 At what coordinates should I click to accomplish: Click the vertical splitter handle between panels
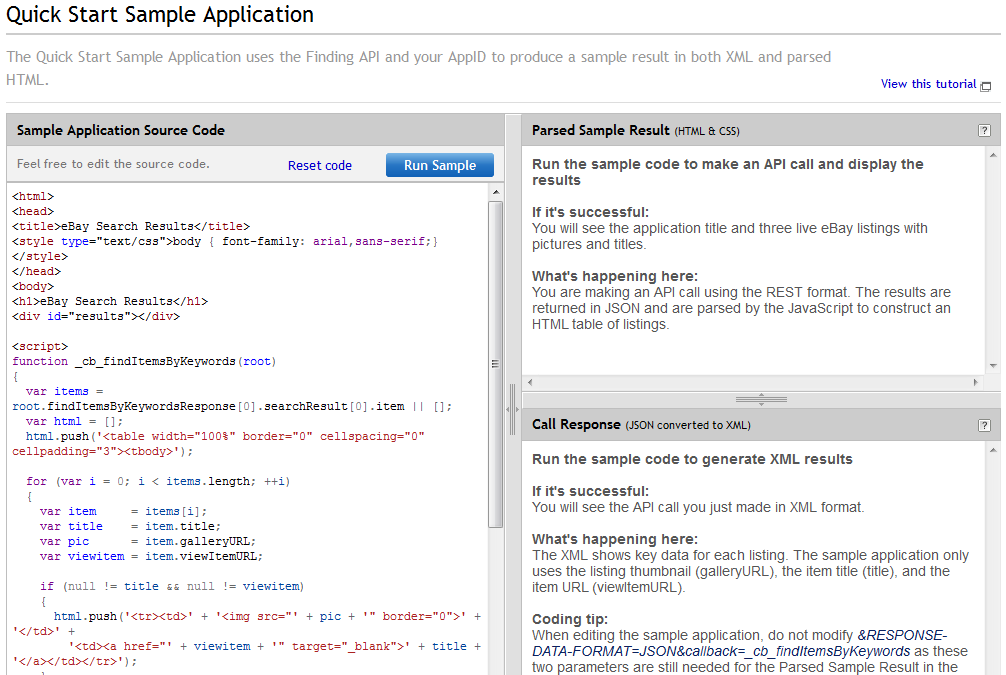513,408
